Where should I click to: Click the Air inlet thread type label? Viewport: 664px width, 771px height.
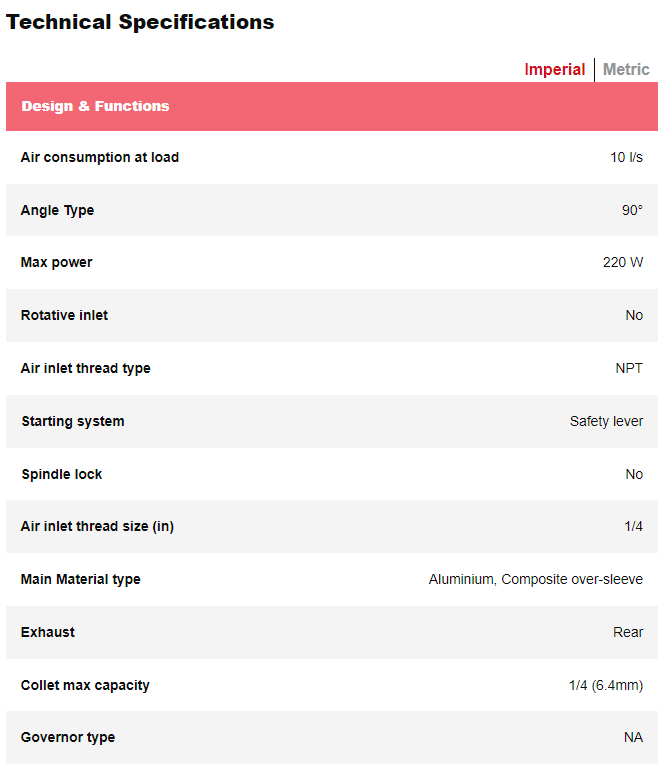(85, 368)
